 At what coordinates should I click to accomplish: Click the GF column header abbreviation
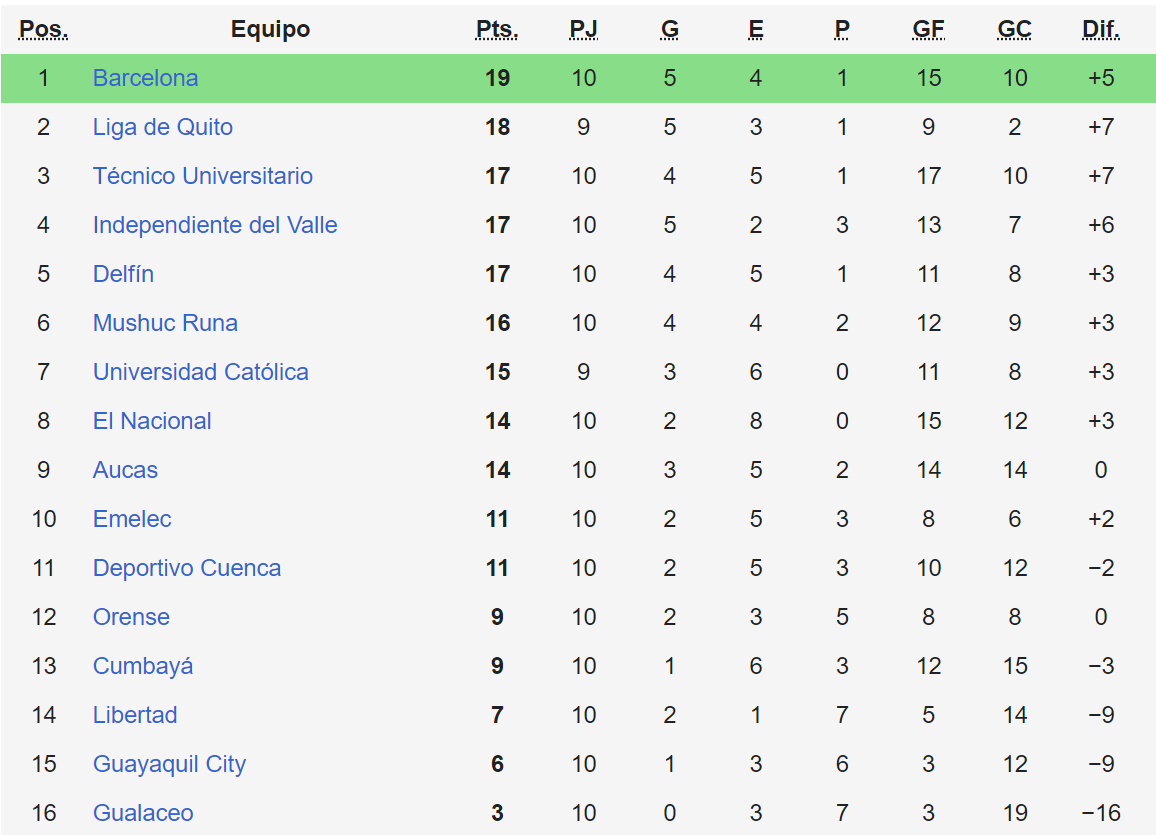click(928, 30)
